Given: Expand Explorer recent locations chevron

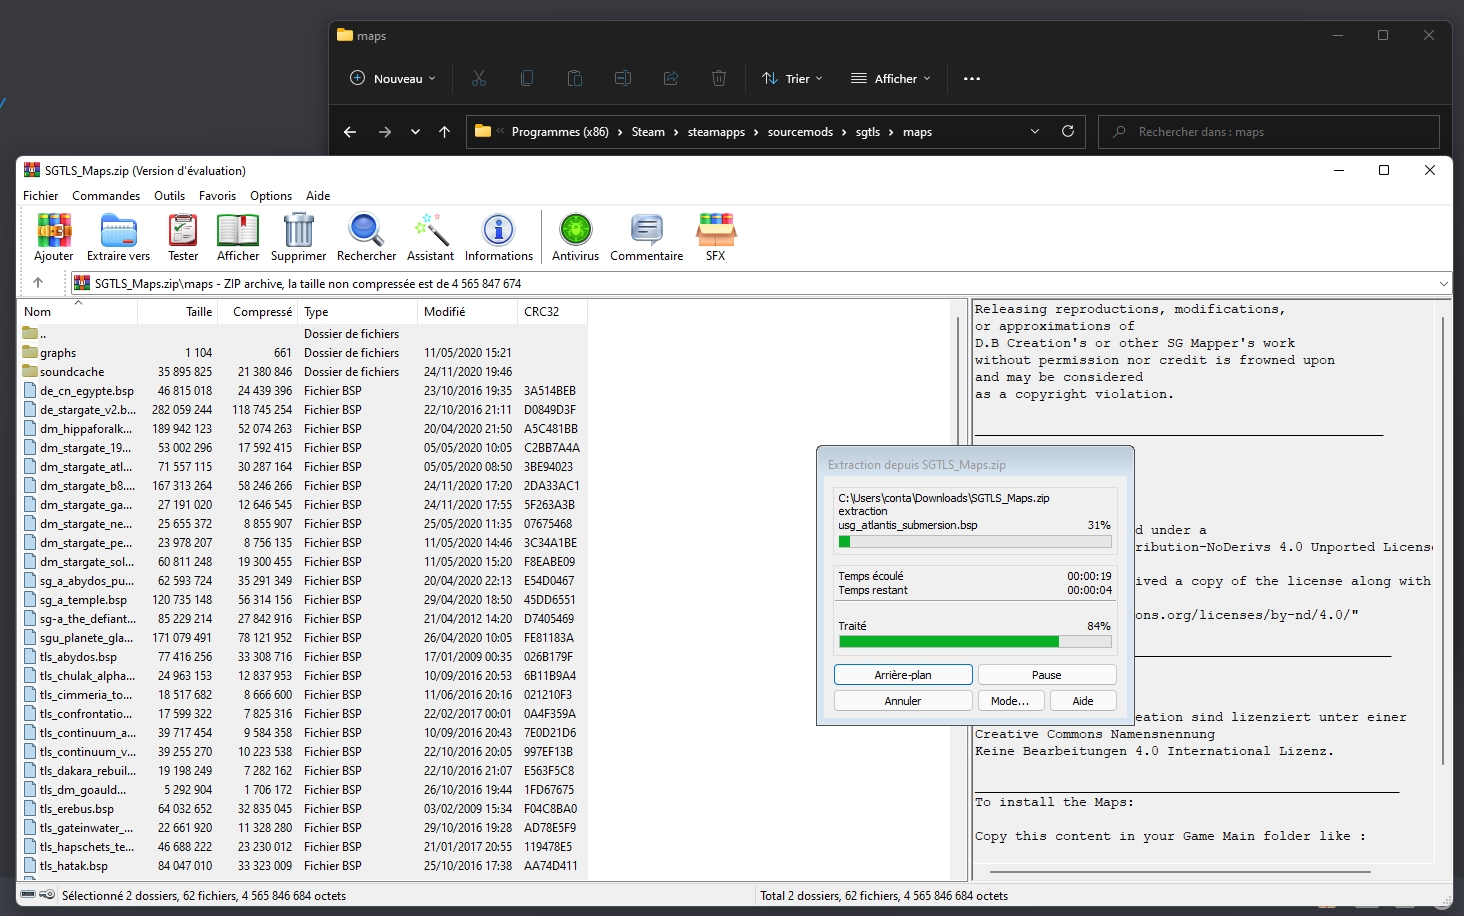Looking at the screenshot, I should tap(415, 132).
